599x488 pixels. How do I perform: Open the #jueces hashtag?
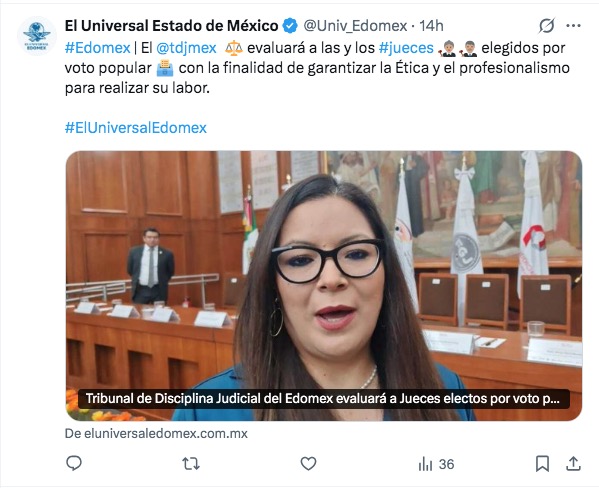[406, 48]
